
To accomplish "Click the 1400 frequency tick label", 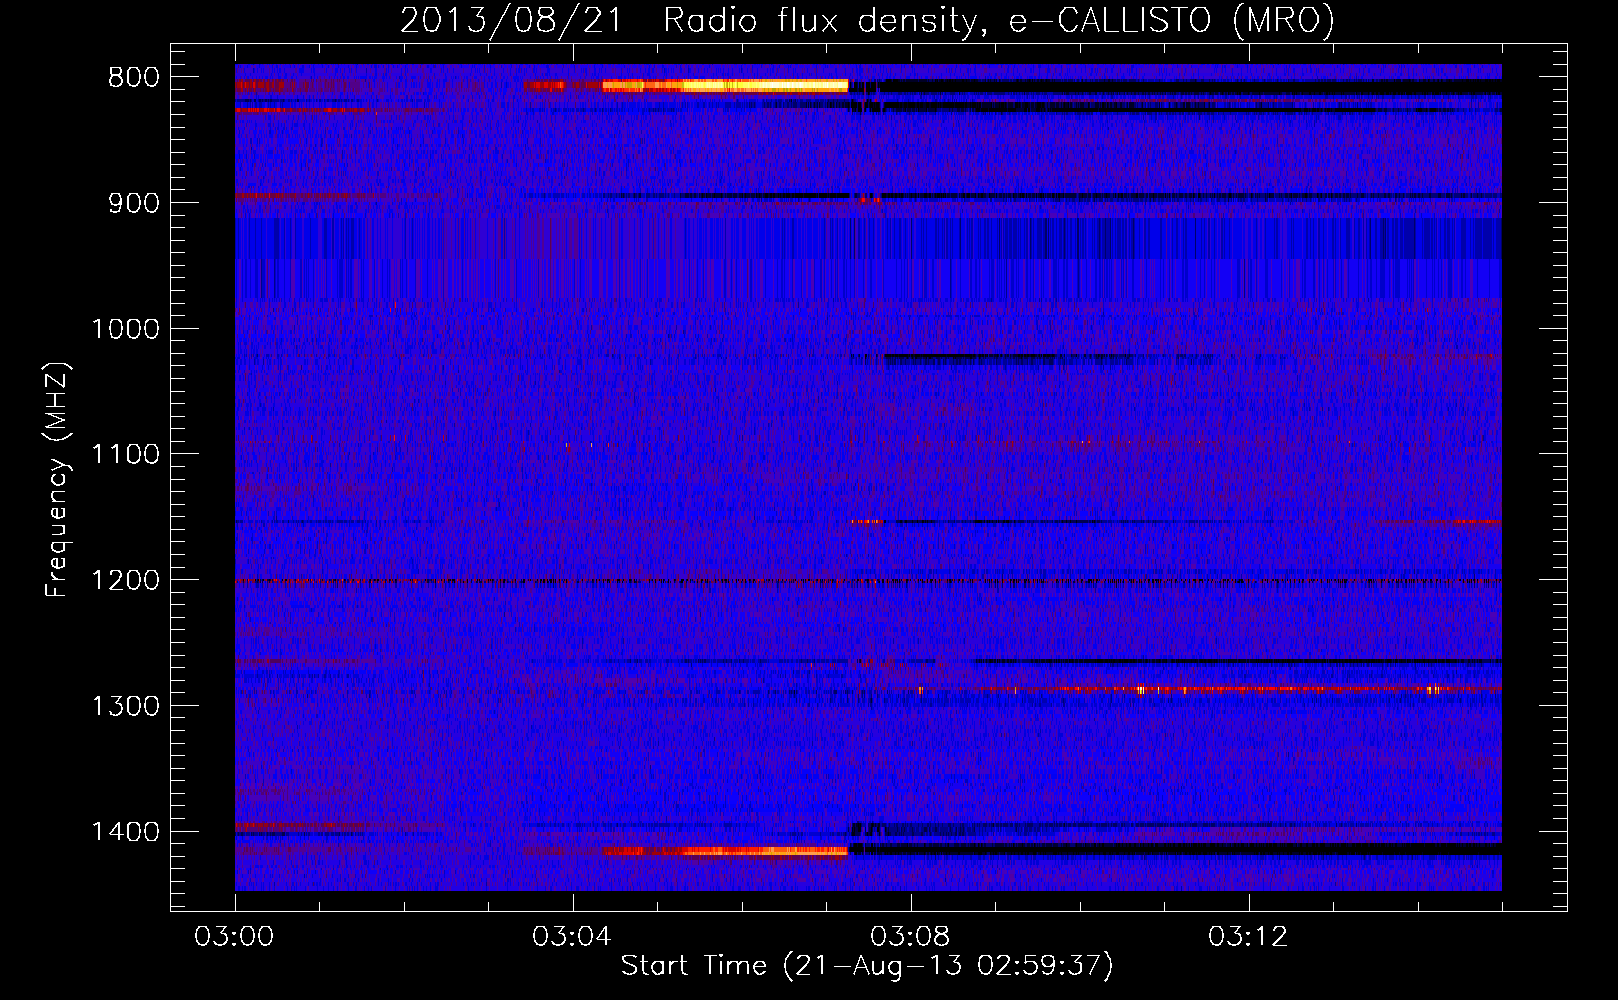I will tap(126, 832).
